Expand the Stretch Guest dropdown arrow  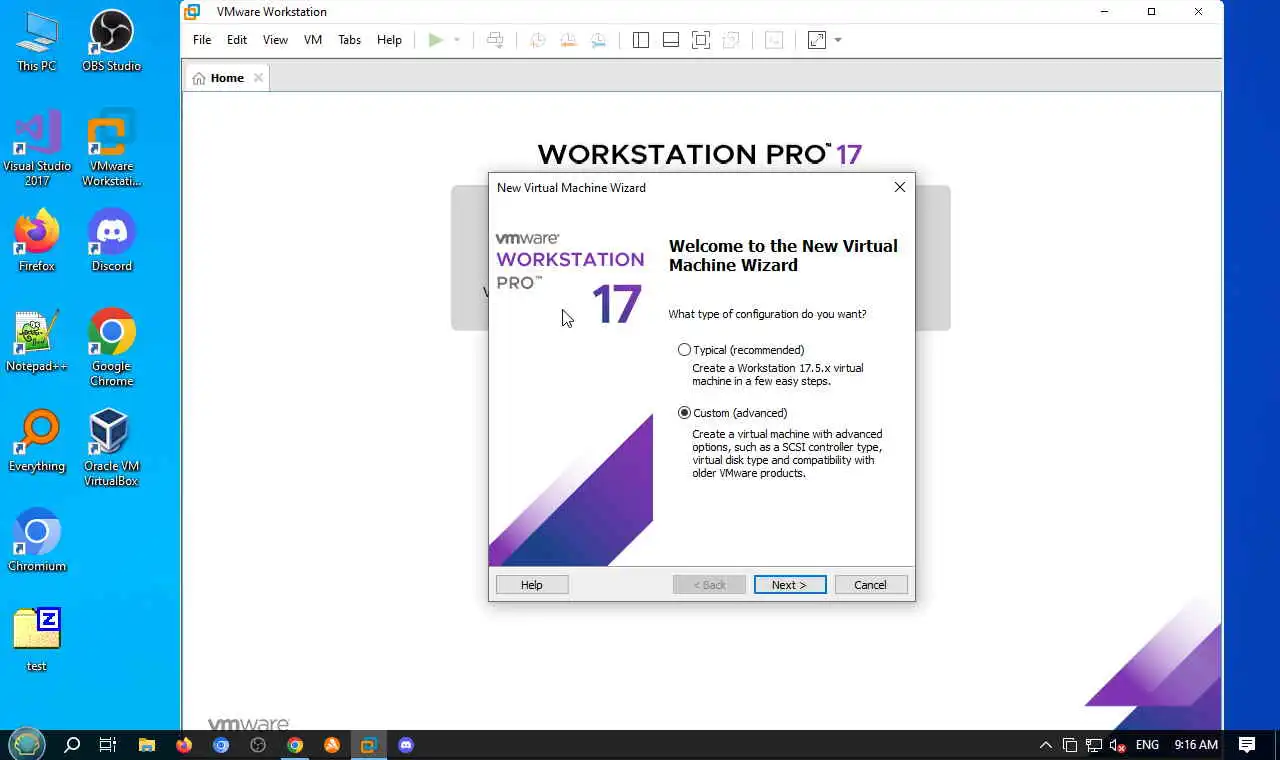pyautogui.click(x=838, y=40)
